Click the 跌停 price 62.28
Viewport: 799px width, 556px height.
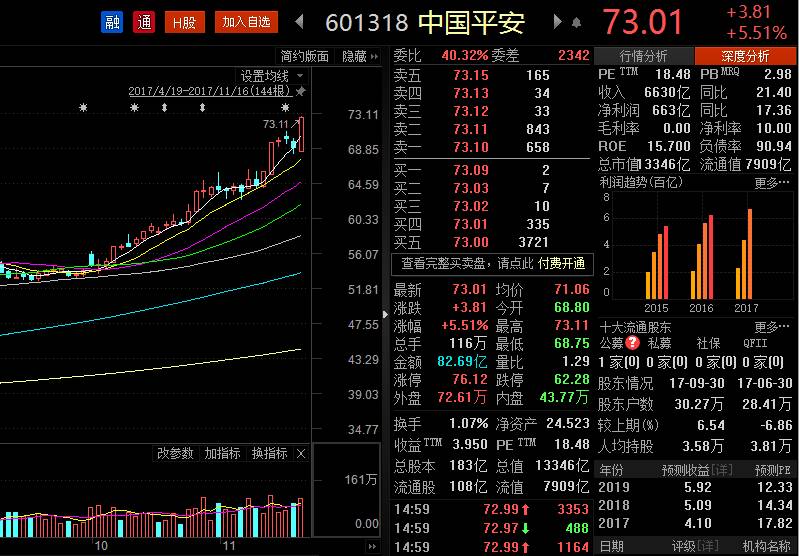click(x=572, y=380)
